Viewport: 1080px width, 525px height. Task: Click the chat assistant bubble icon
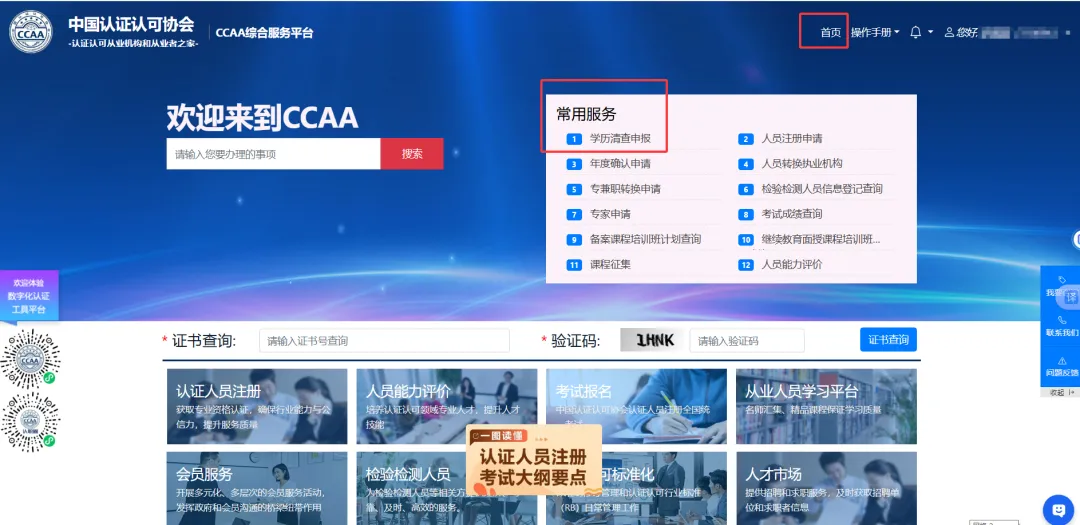point(1058,510)
